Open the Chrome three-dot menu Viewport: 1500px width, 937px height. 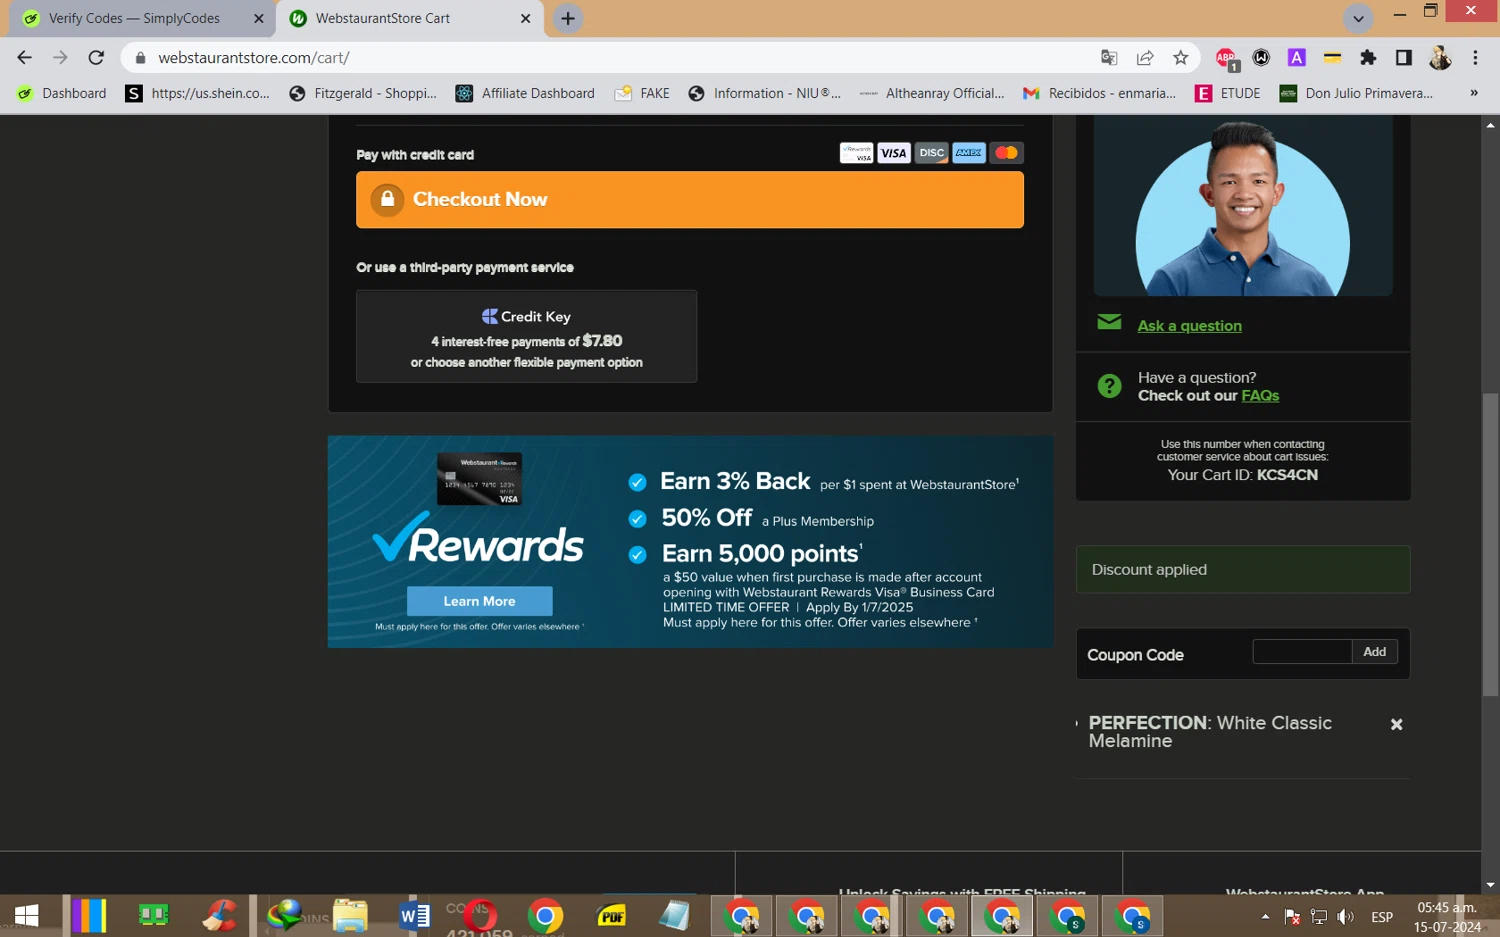pyautogui.click(x=1475, y=57)
